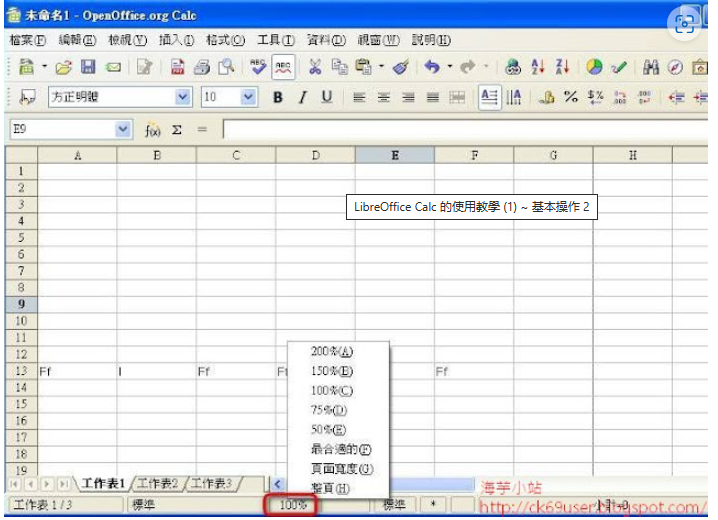Switch to the 工作表2 sheet tab
This screenshot has width=718, height=520.
158,483
